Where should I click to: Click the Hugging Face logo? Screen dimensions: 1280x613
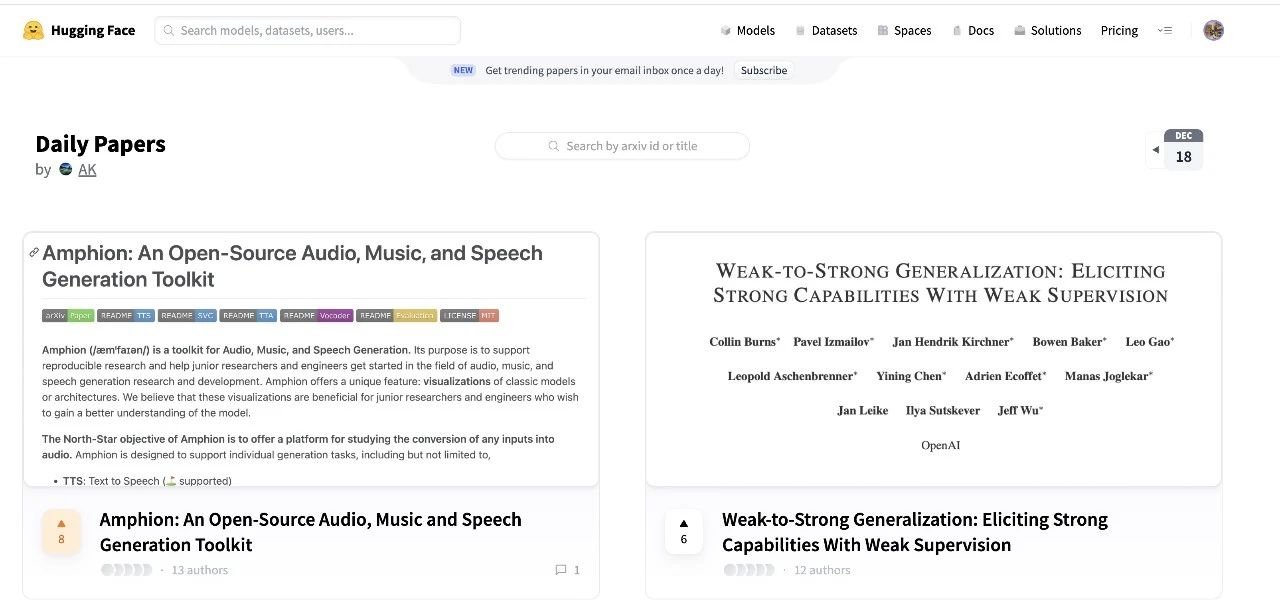[x=34, y=30]
